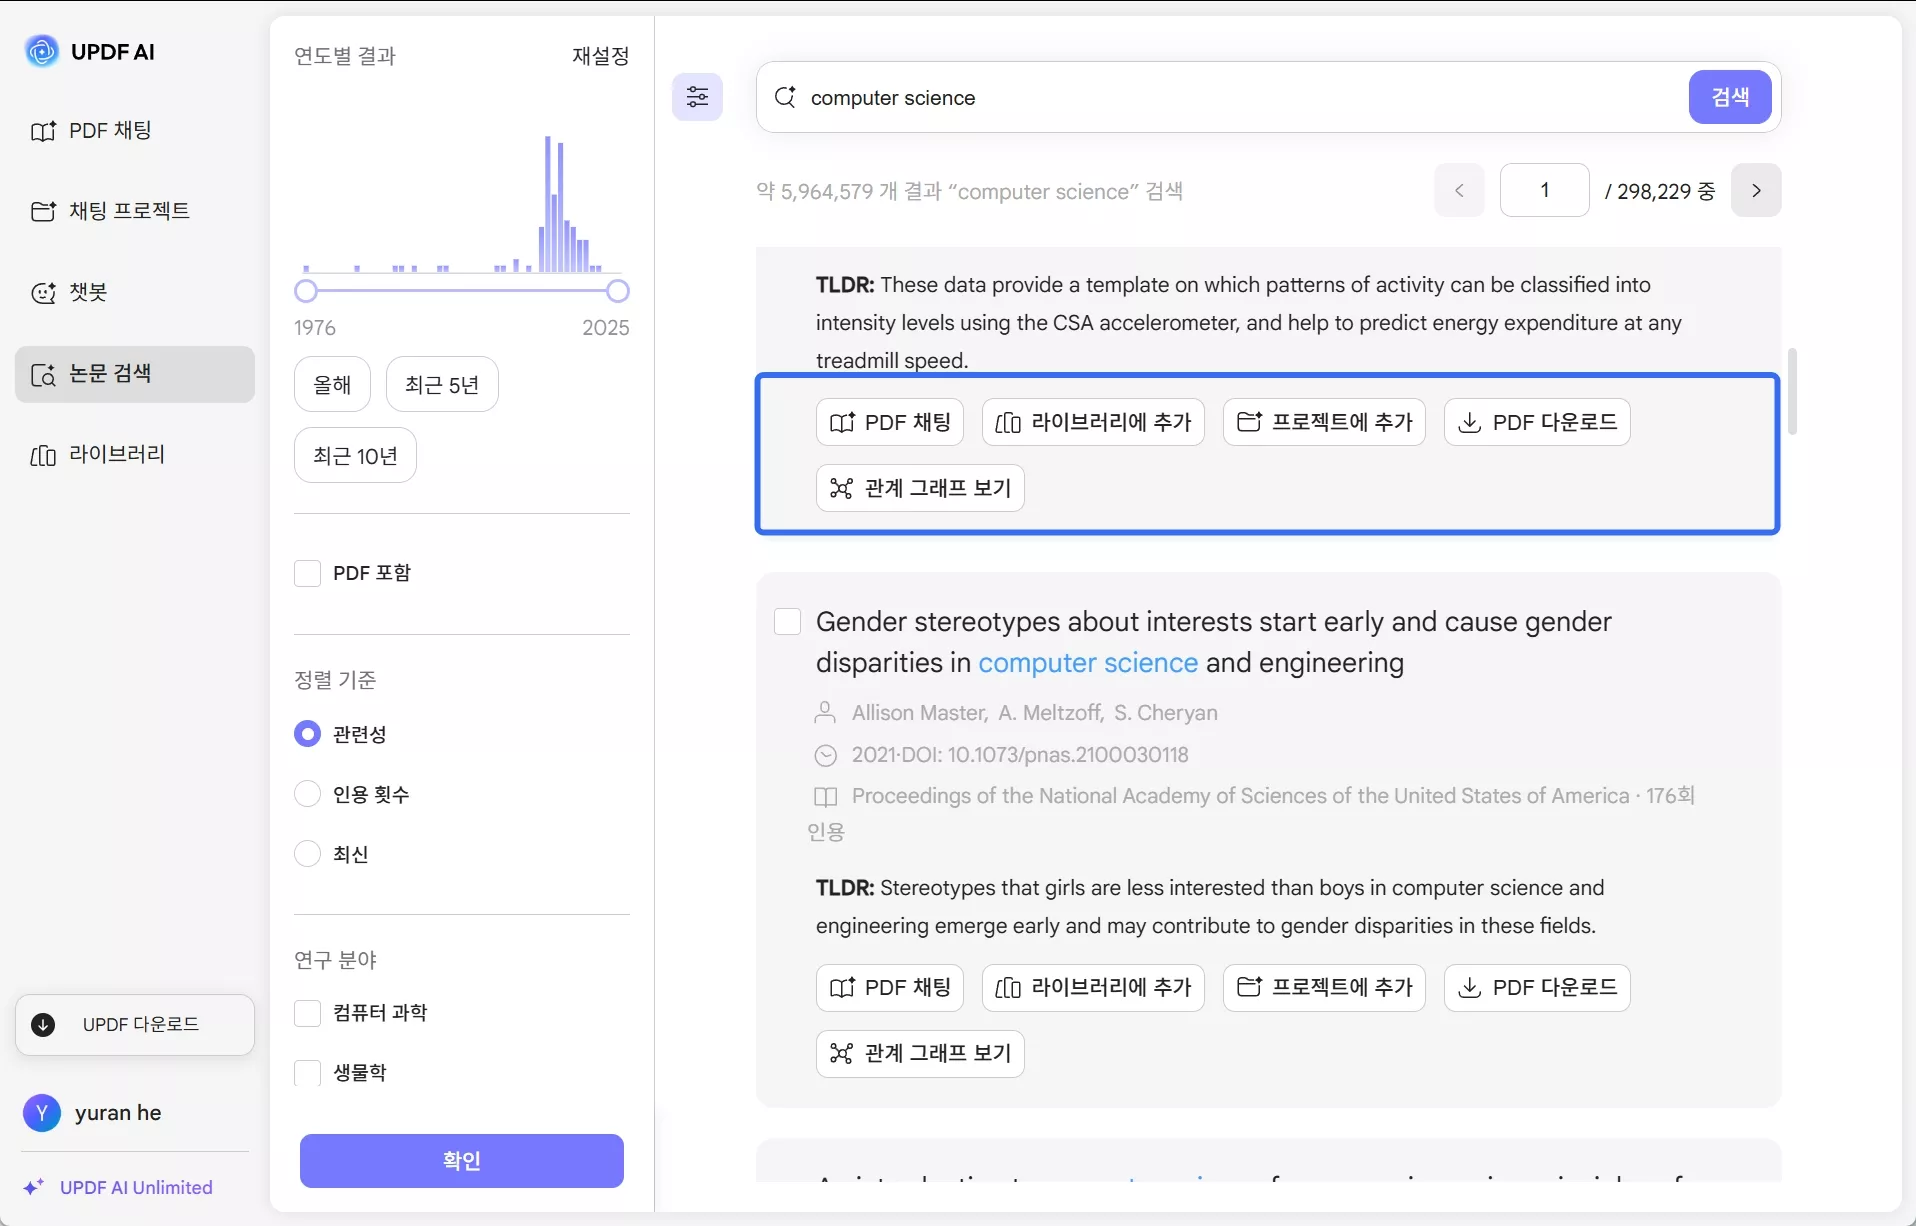Select the 인용 횟수 sort option
This screenshot has width=1916, height=1226.
(307, 794)
